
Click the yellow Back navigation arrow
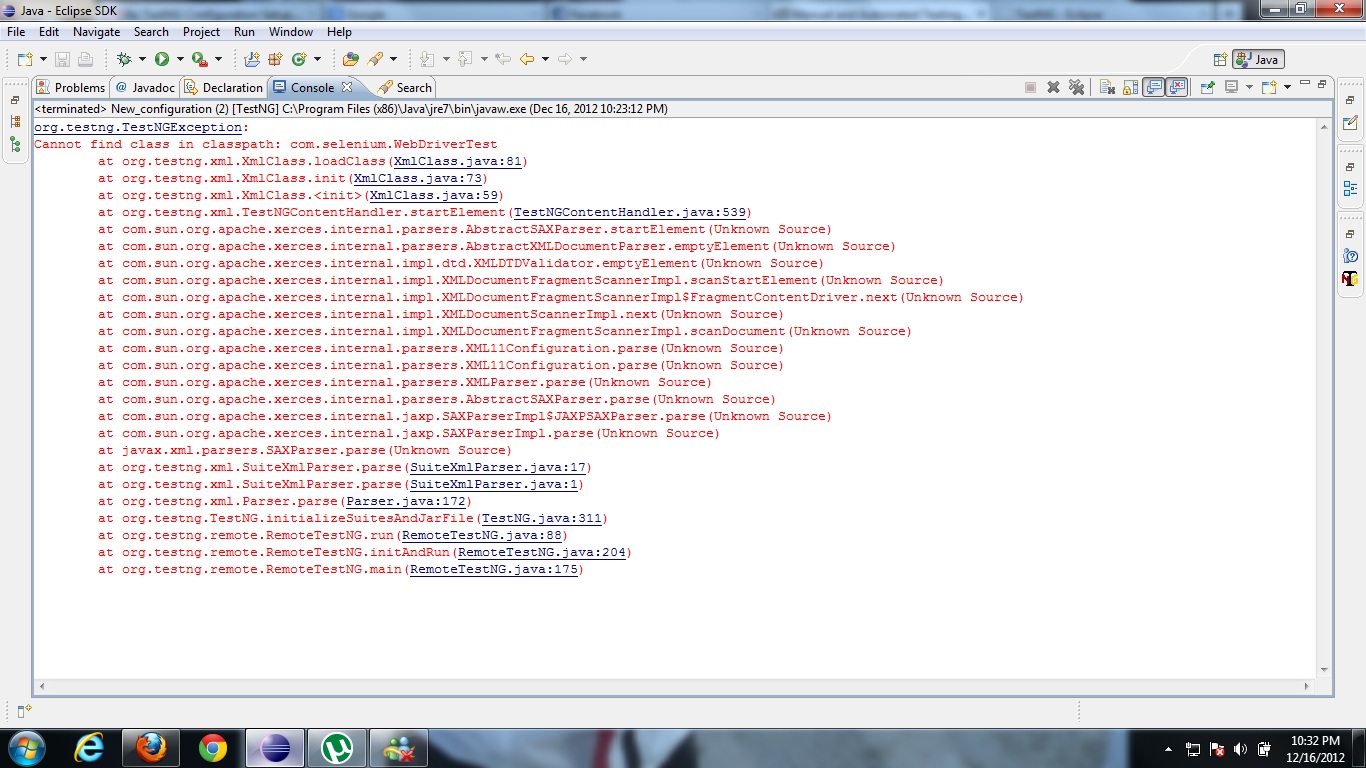(x=527, y=59)
